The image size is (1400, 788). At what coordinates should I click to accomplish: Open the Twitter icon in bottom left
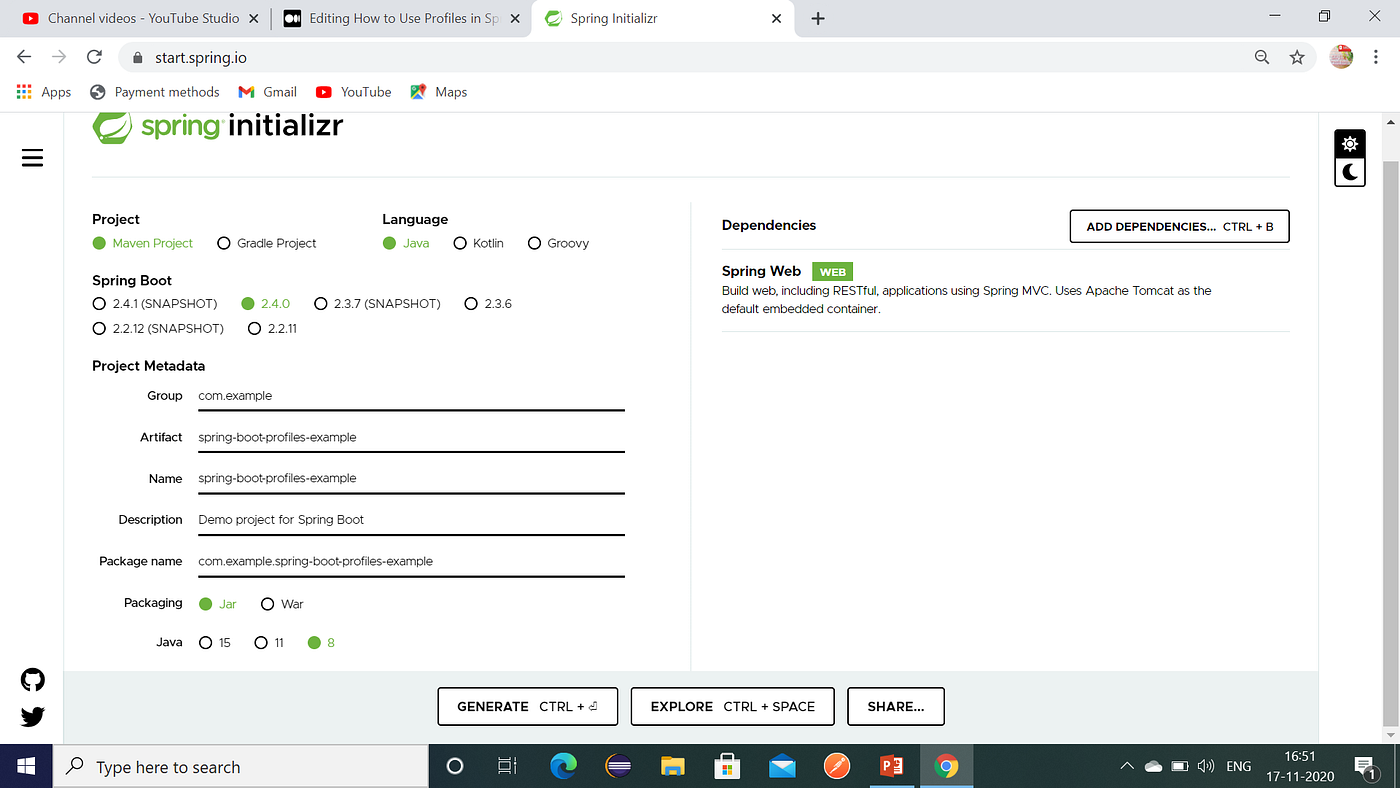tap(31, 716)
